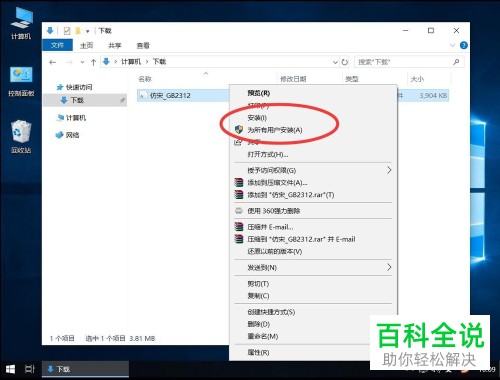The width and height of the screenshot is (500, 380).
Task: Click the shield icon beside 为所有用户安装
Action: coord(239,130)
